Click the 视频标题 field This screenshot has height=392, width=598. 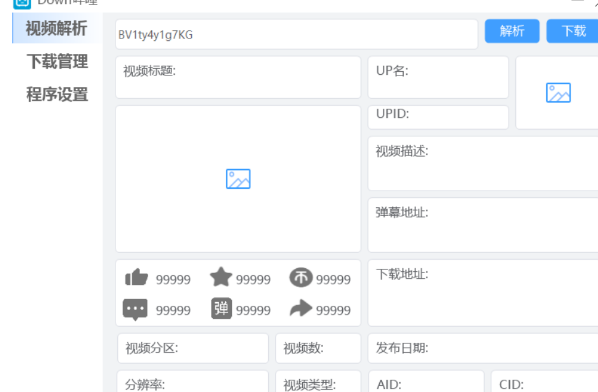(x=238, y=77)
